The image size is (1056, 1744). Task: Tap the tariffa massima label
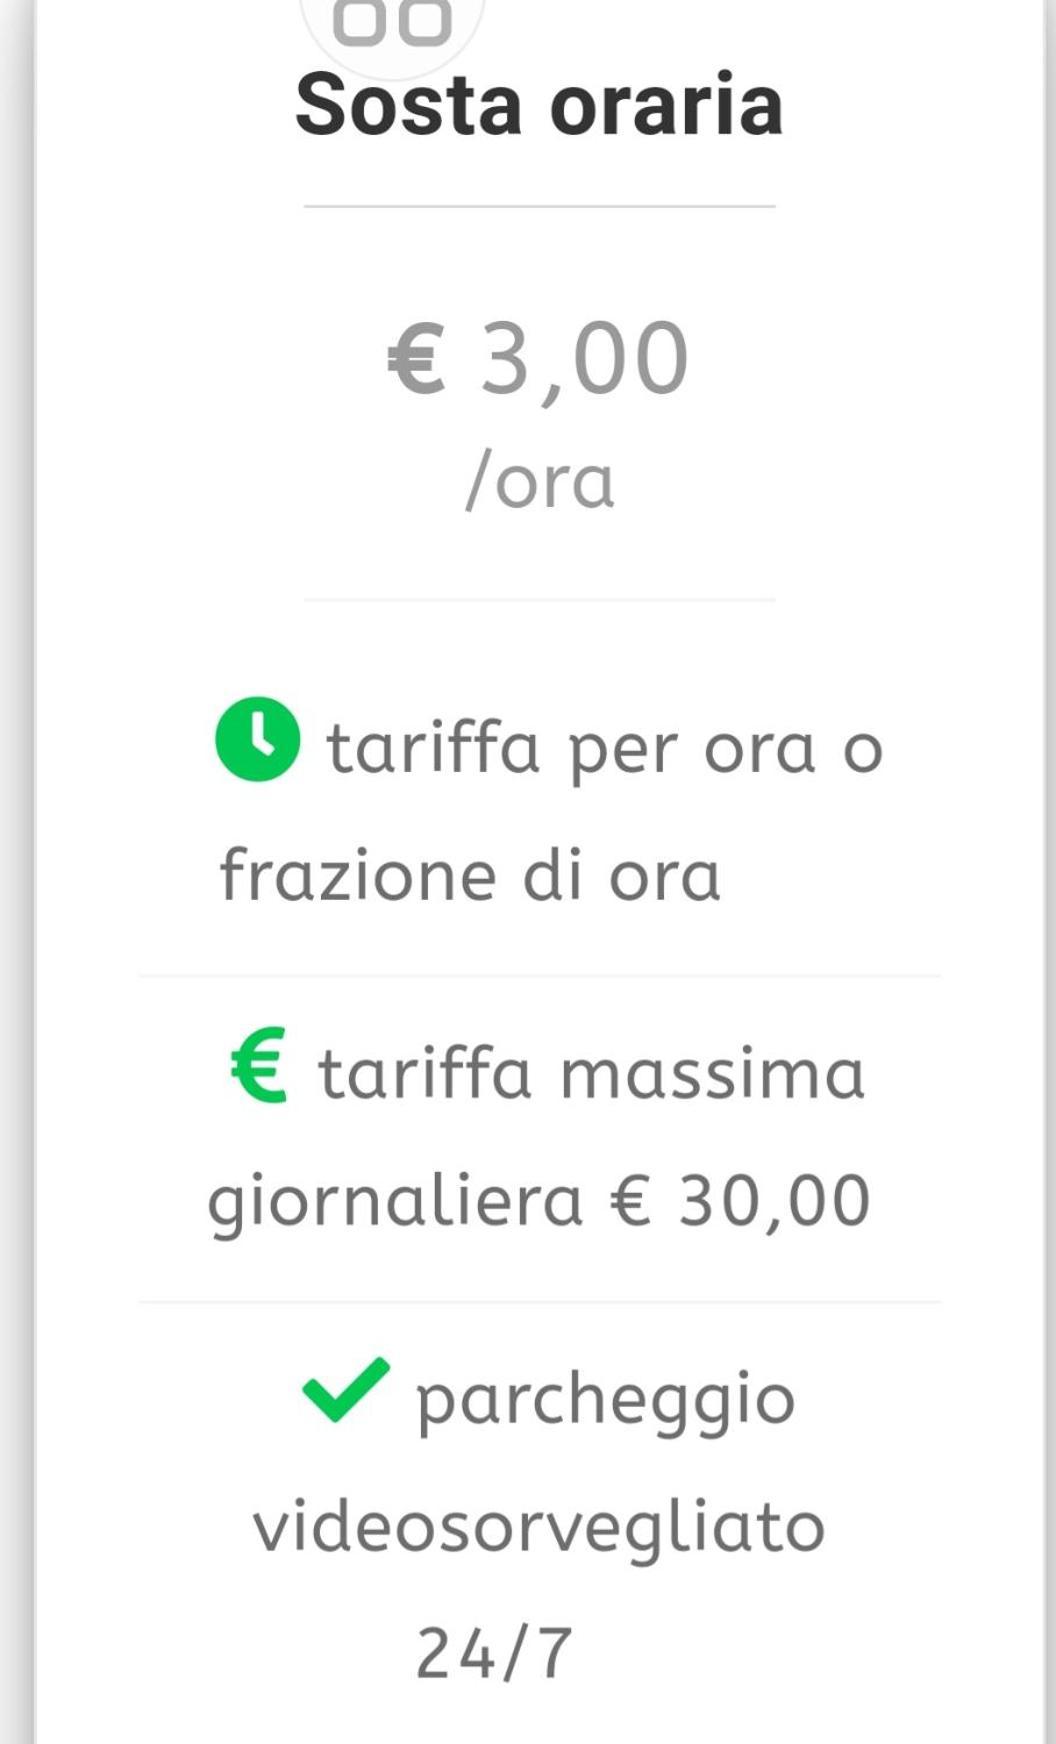point(591,1073)
